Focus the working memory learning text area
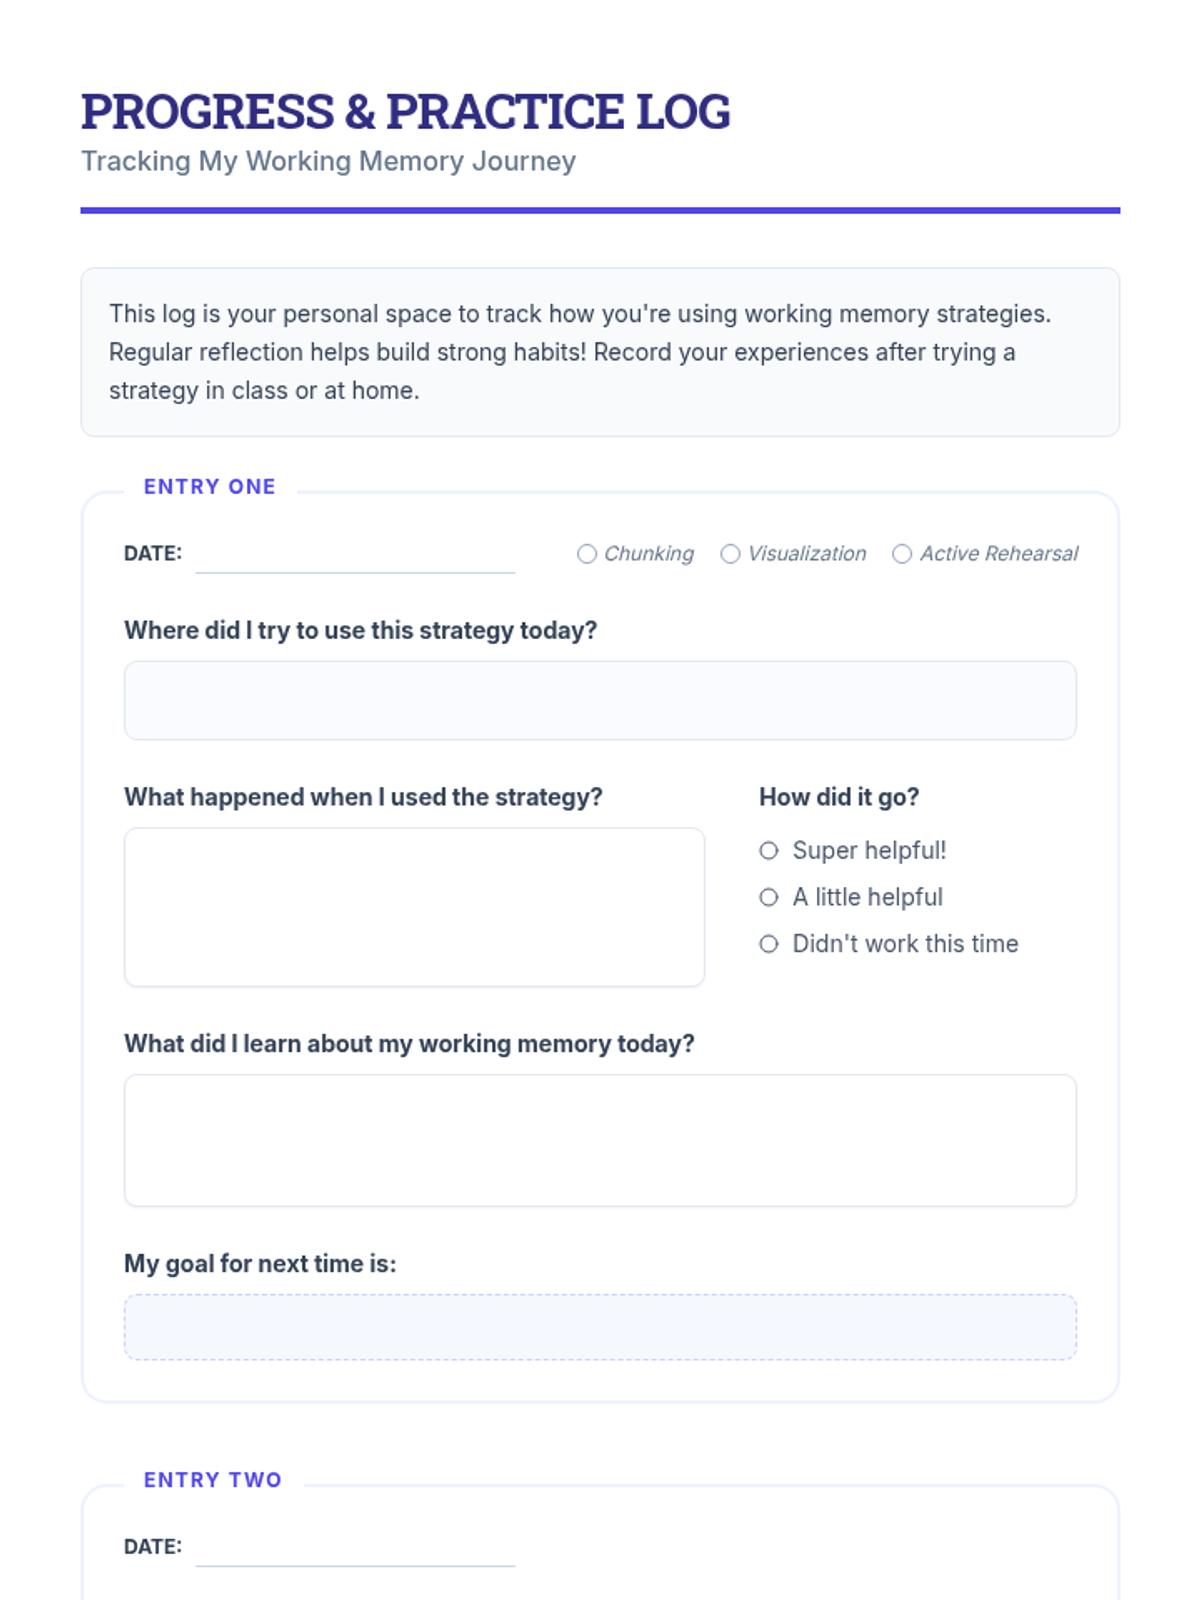The height and width of the screenshot is (1600, 1200). pyautogui.click(x=600, y=1141)
